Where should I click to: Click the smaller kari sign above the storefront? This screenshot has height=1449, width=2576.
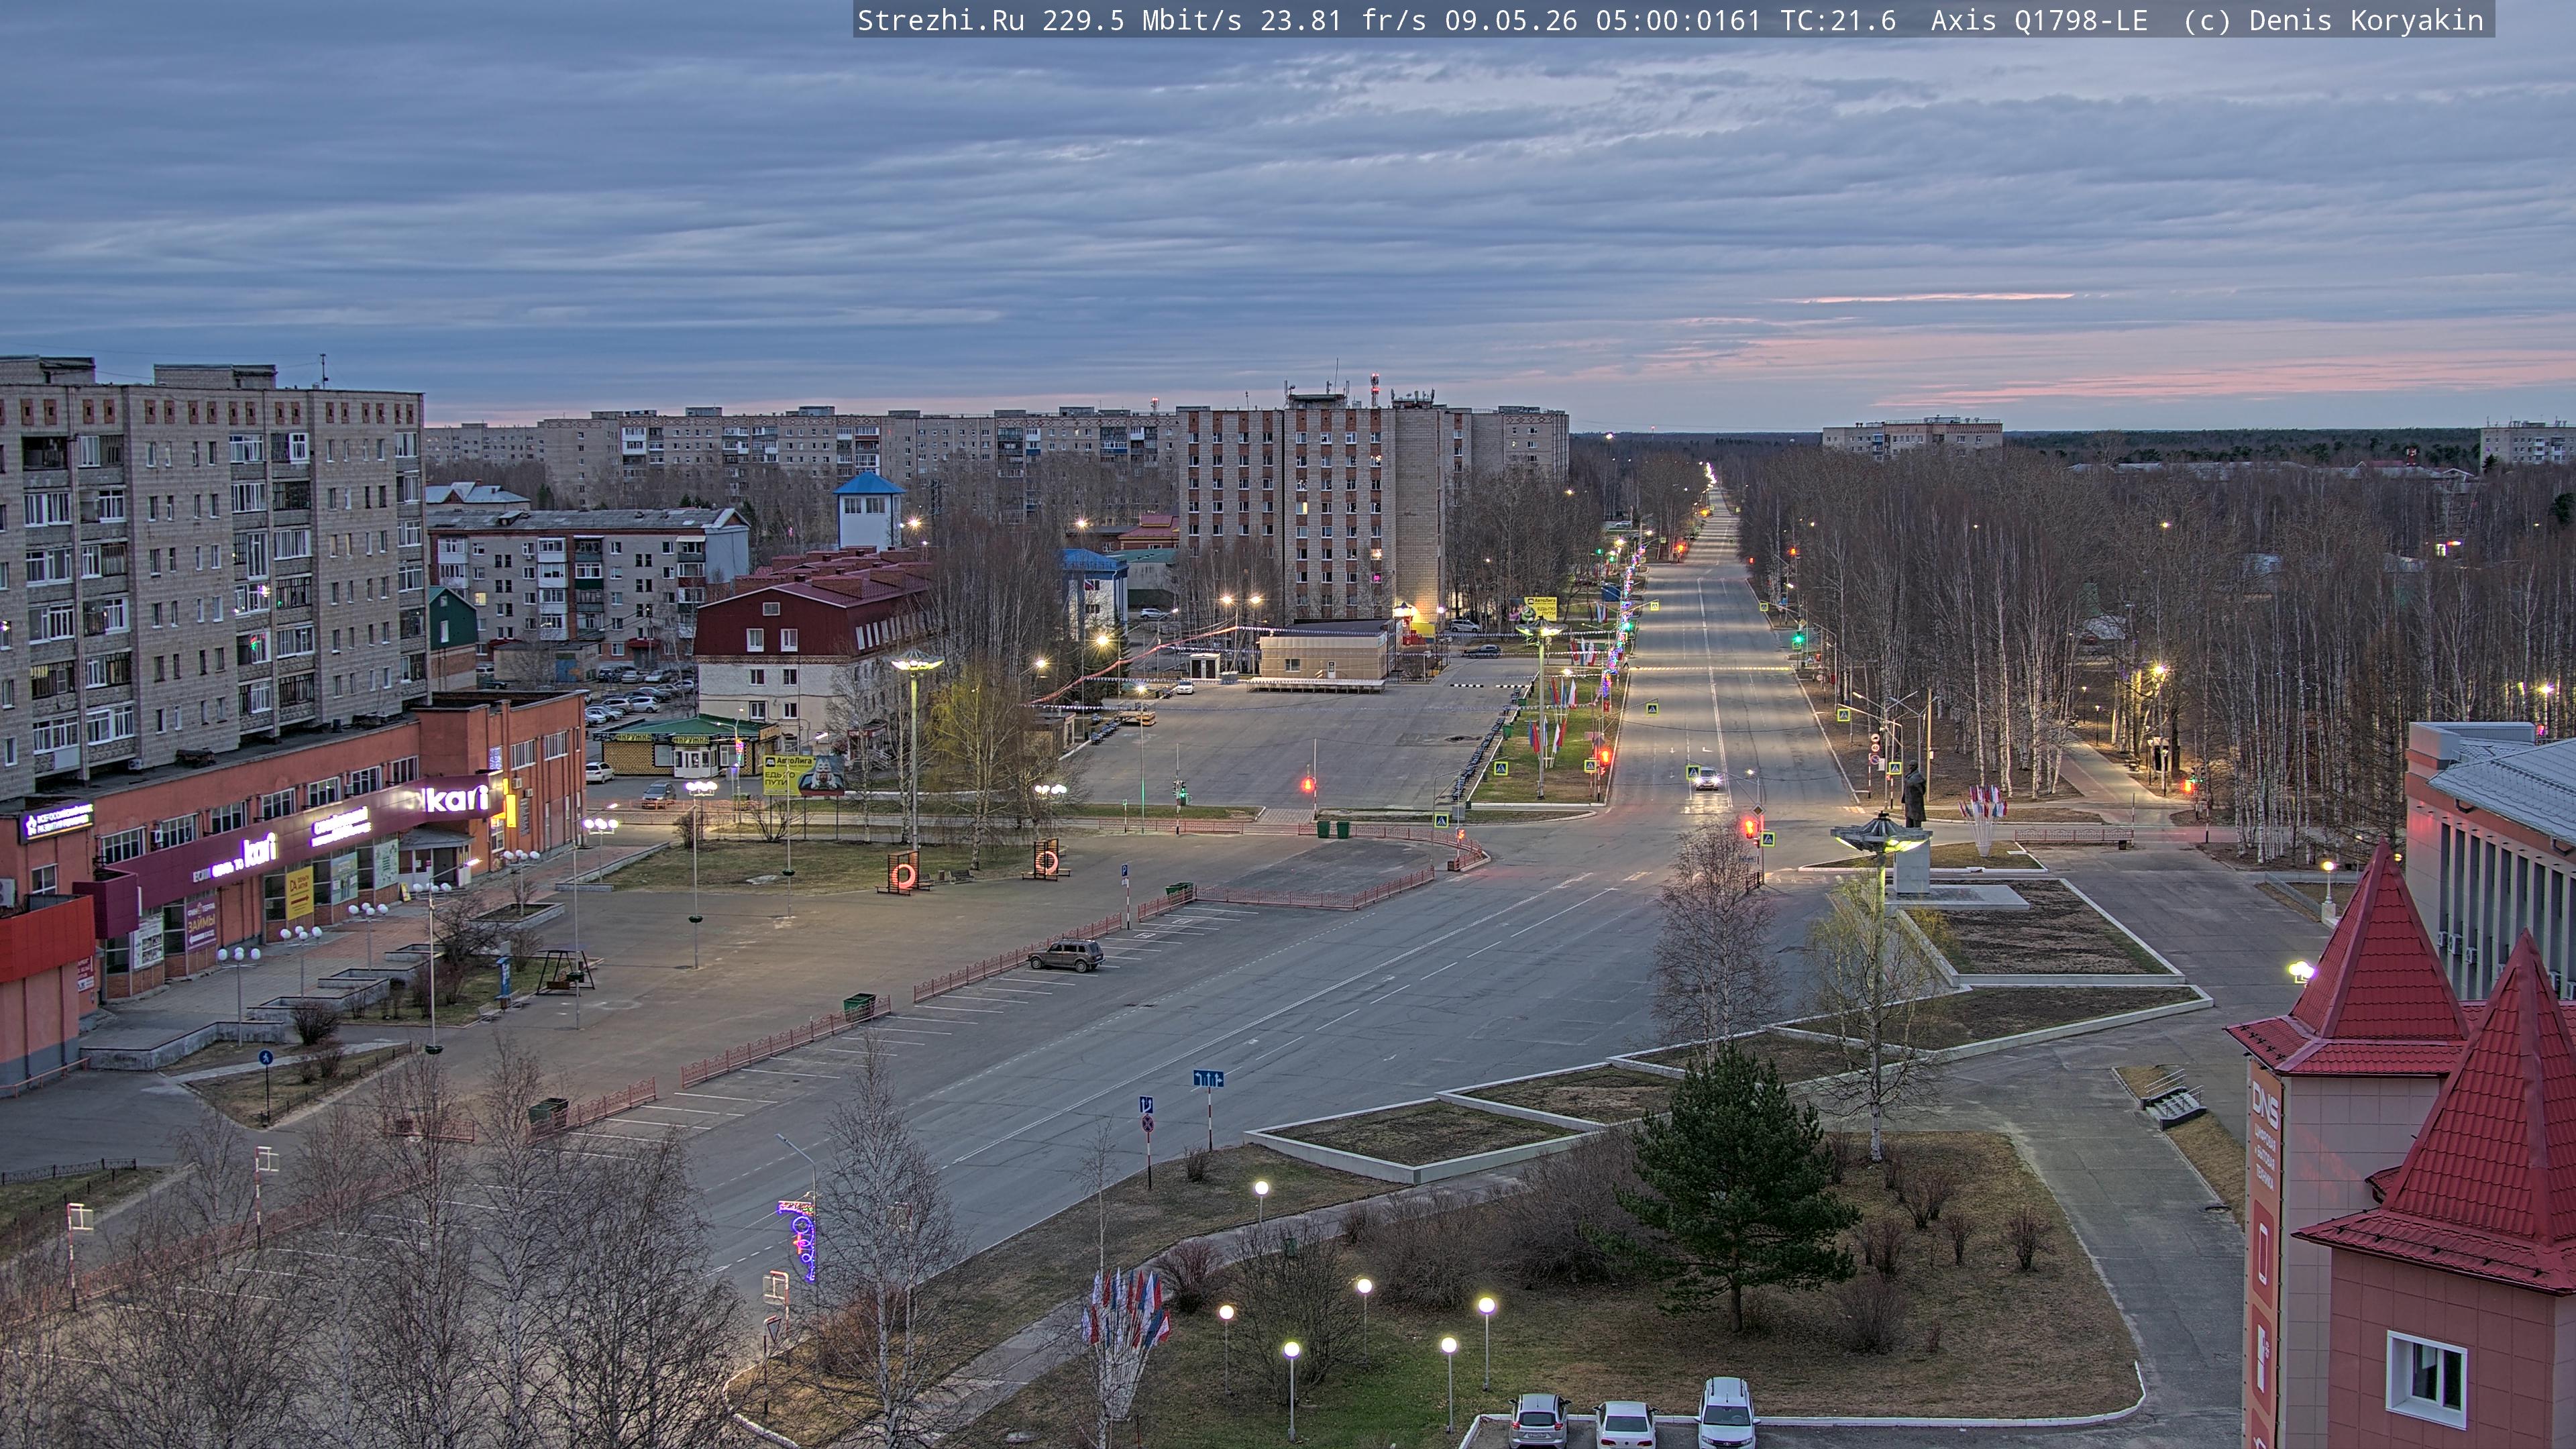click(x=259, y=850)
